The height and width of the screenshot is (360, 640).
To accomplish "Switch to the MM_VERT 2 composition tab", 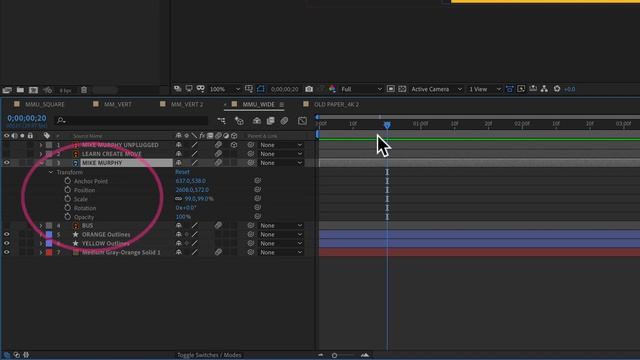I will pos(187,104).
